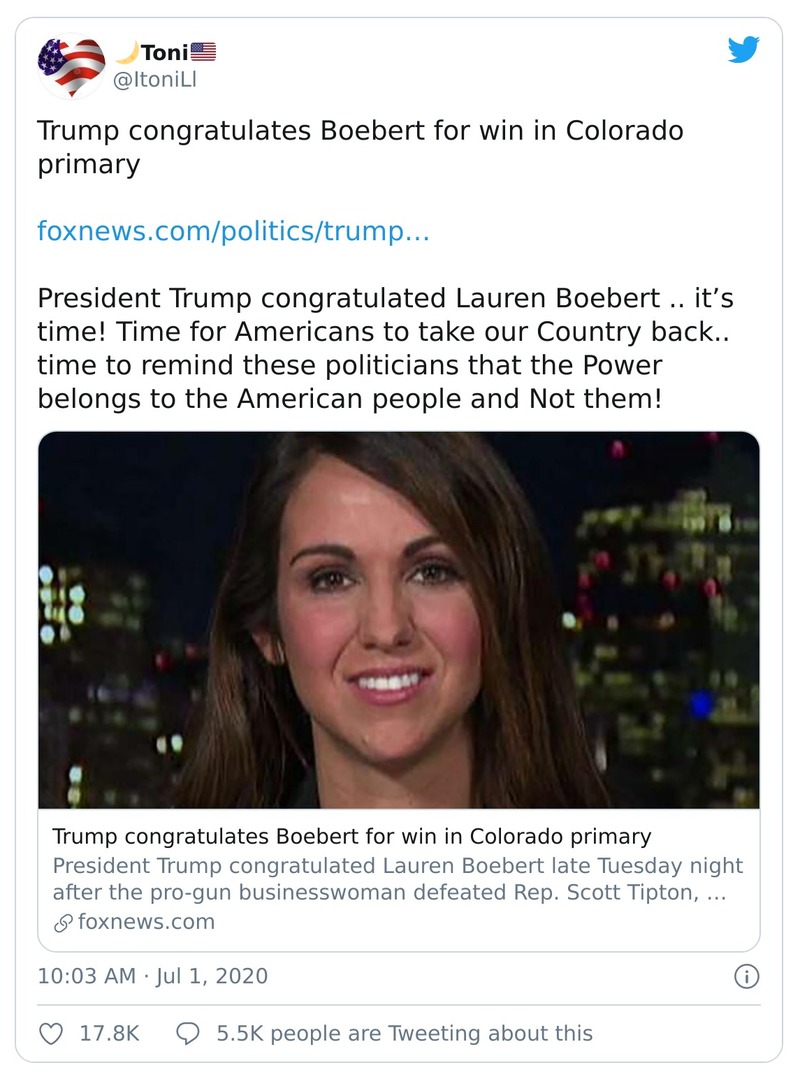Click the Twitter bird logo

tap(743, 50)
